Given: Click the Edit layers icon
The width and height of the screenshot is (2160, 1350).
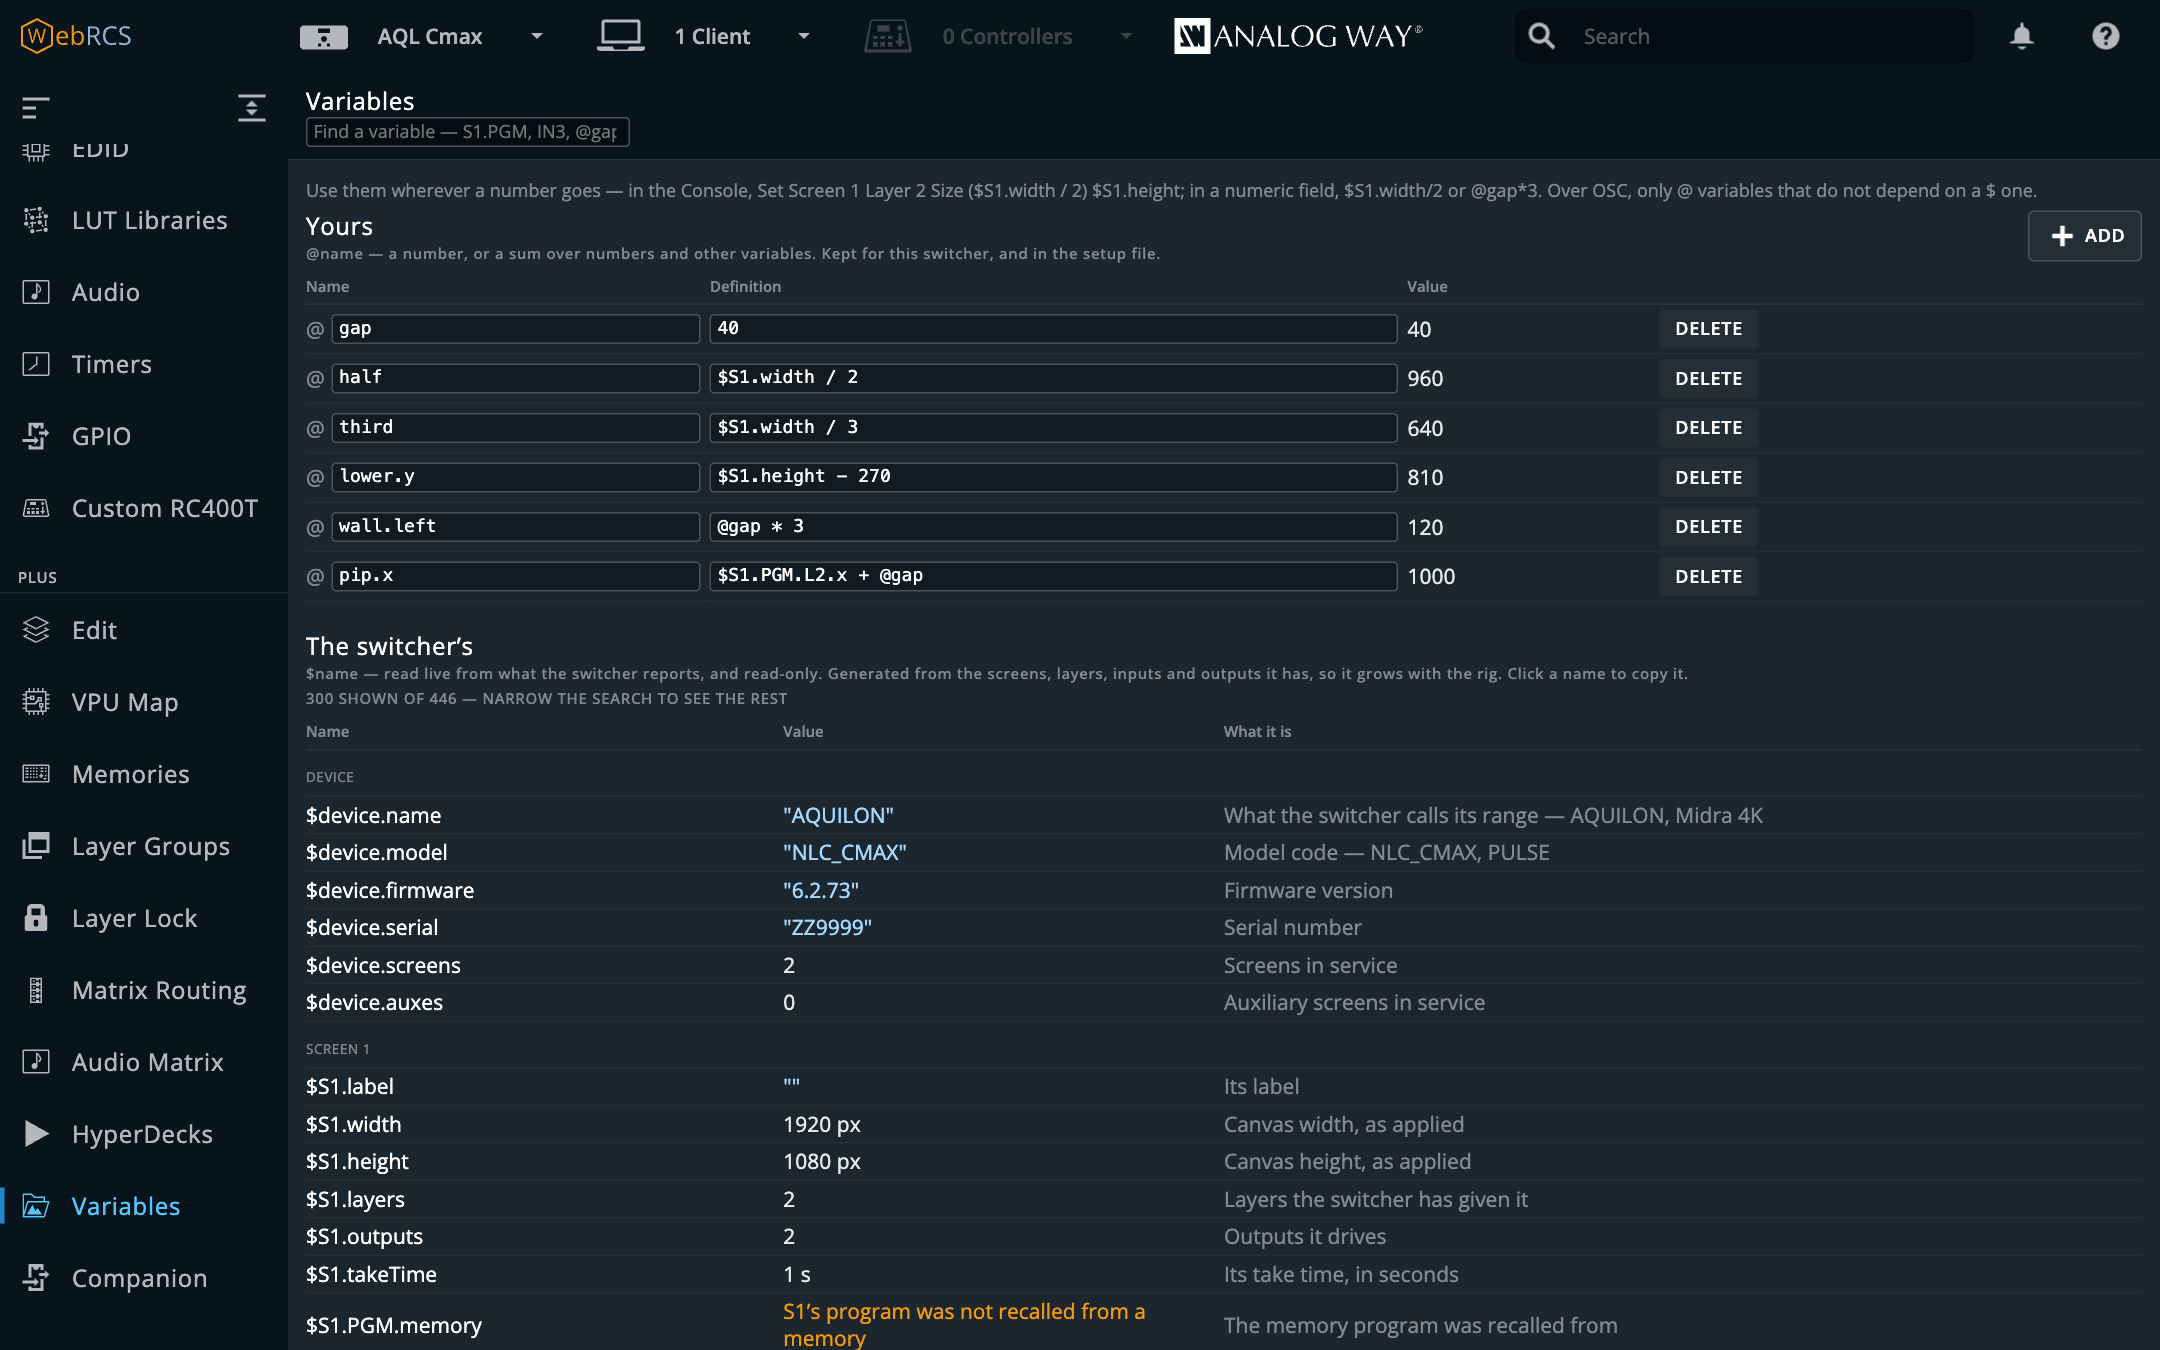Looking at the screenshot, I should coord(36,630).
